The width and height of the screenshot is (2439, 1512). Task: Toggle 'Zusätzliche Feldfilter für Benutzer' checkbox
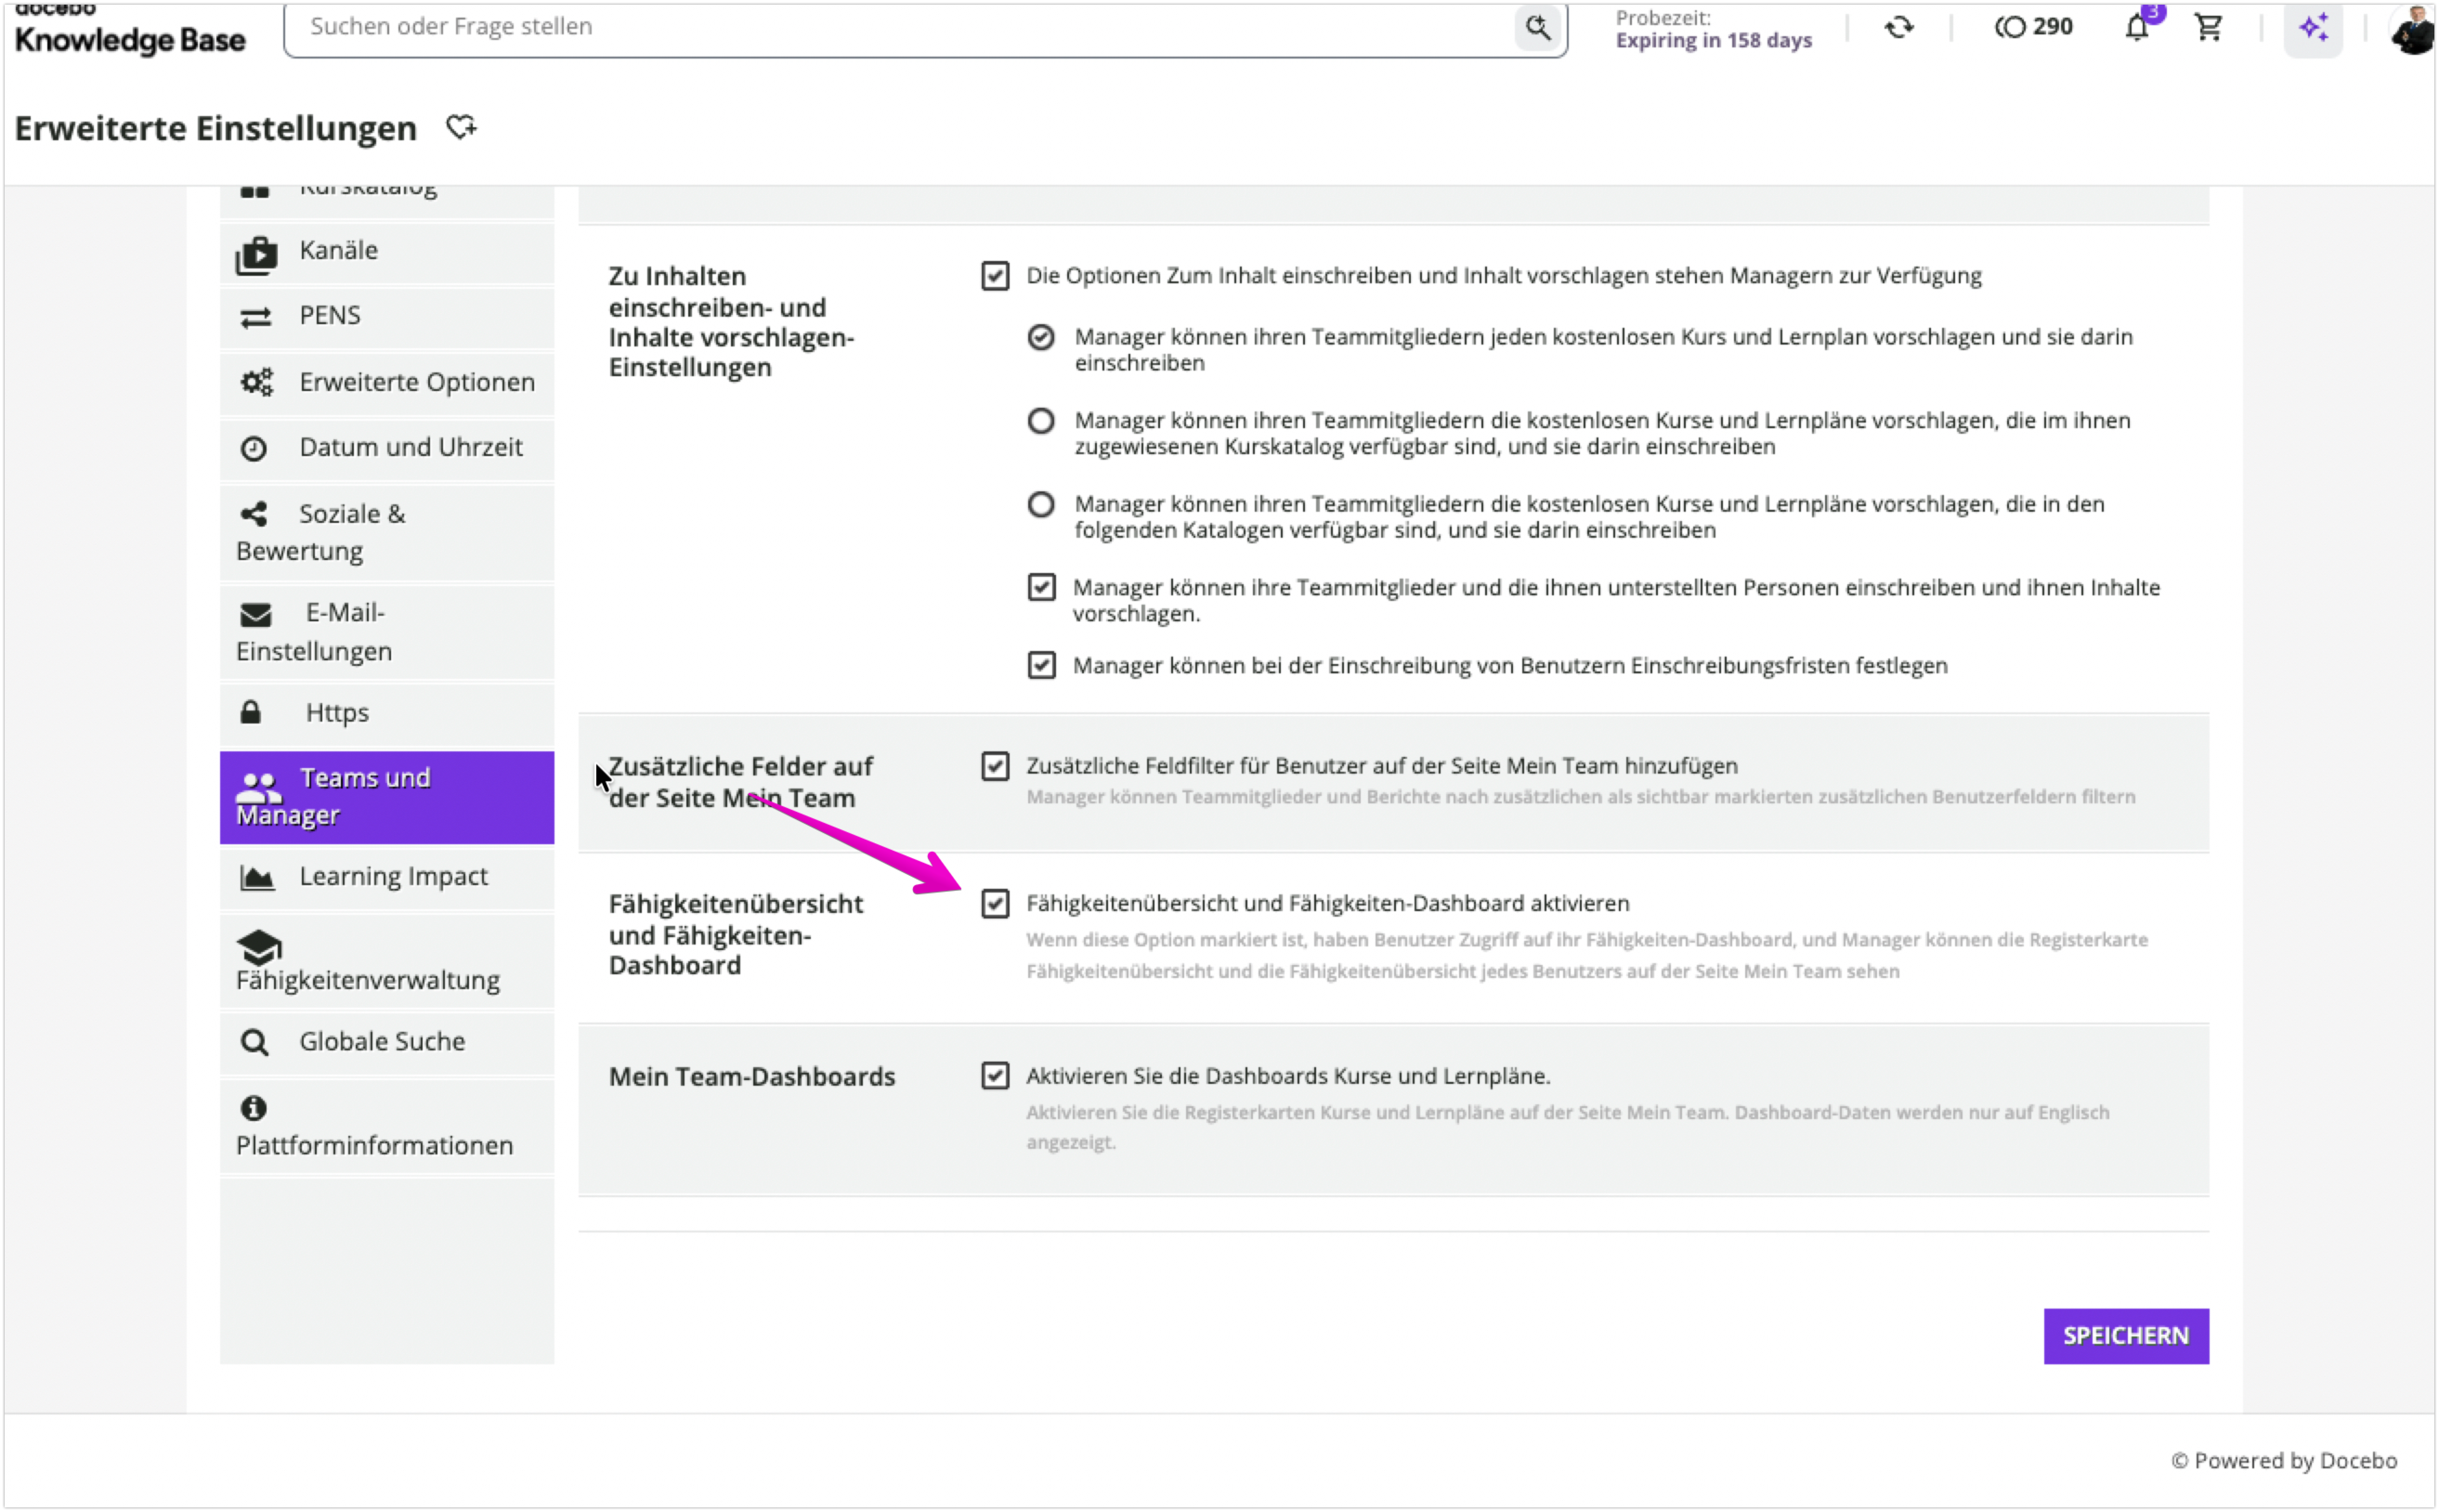995,766
